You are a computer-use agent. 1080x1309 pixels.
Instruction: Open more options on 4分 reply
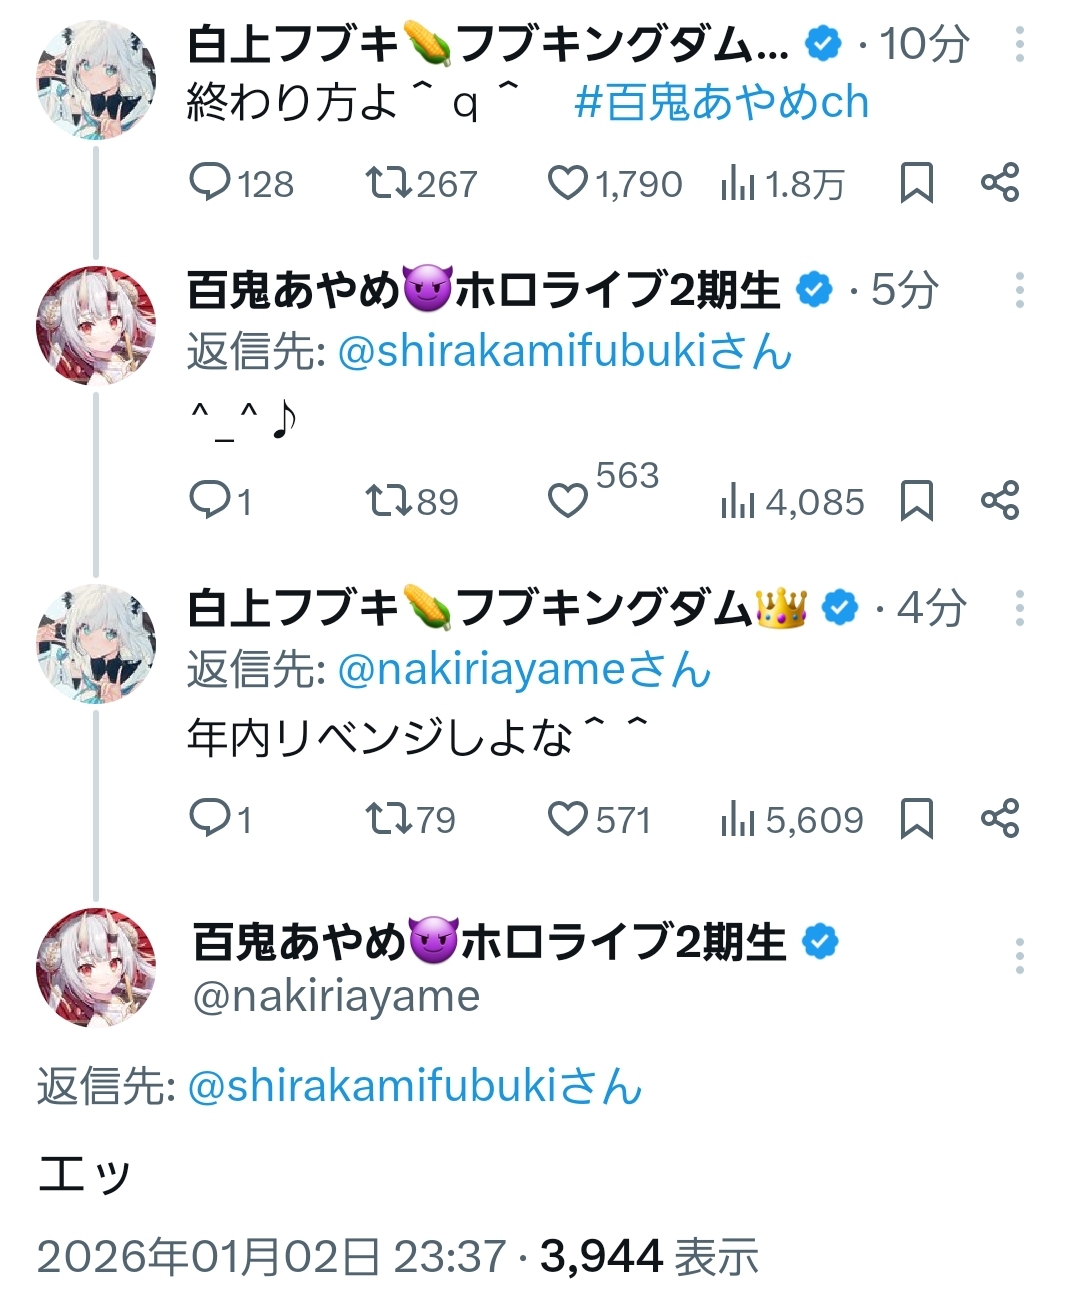[x=1019, y=608]
